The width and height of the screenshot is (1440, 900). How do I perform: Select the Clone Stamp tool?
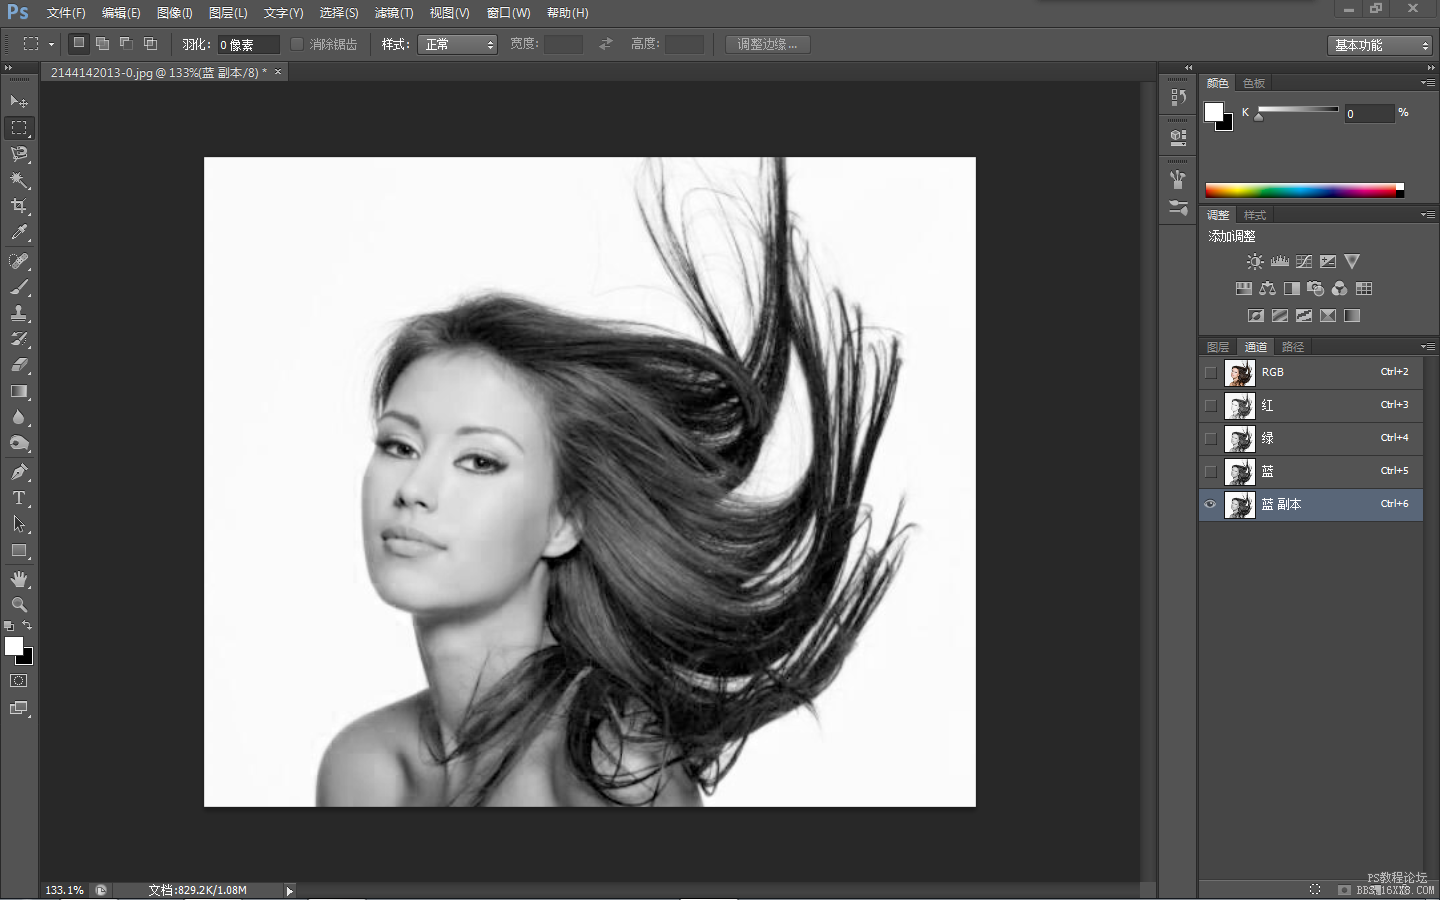19,313
